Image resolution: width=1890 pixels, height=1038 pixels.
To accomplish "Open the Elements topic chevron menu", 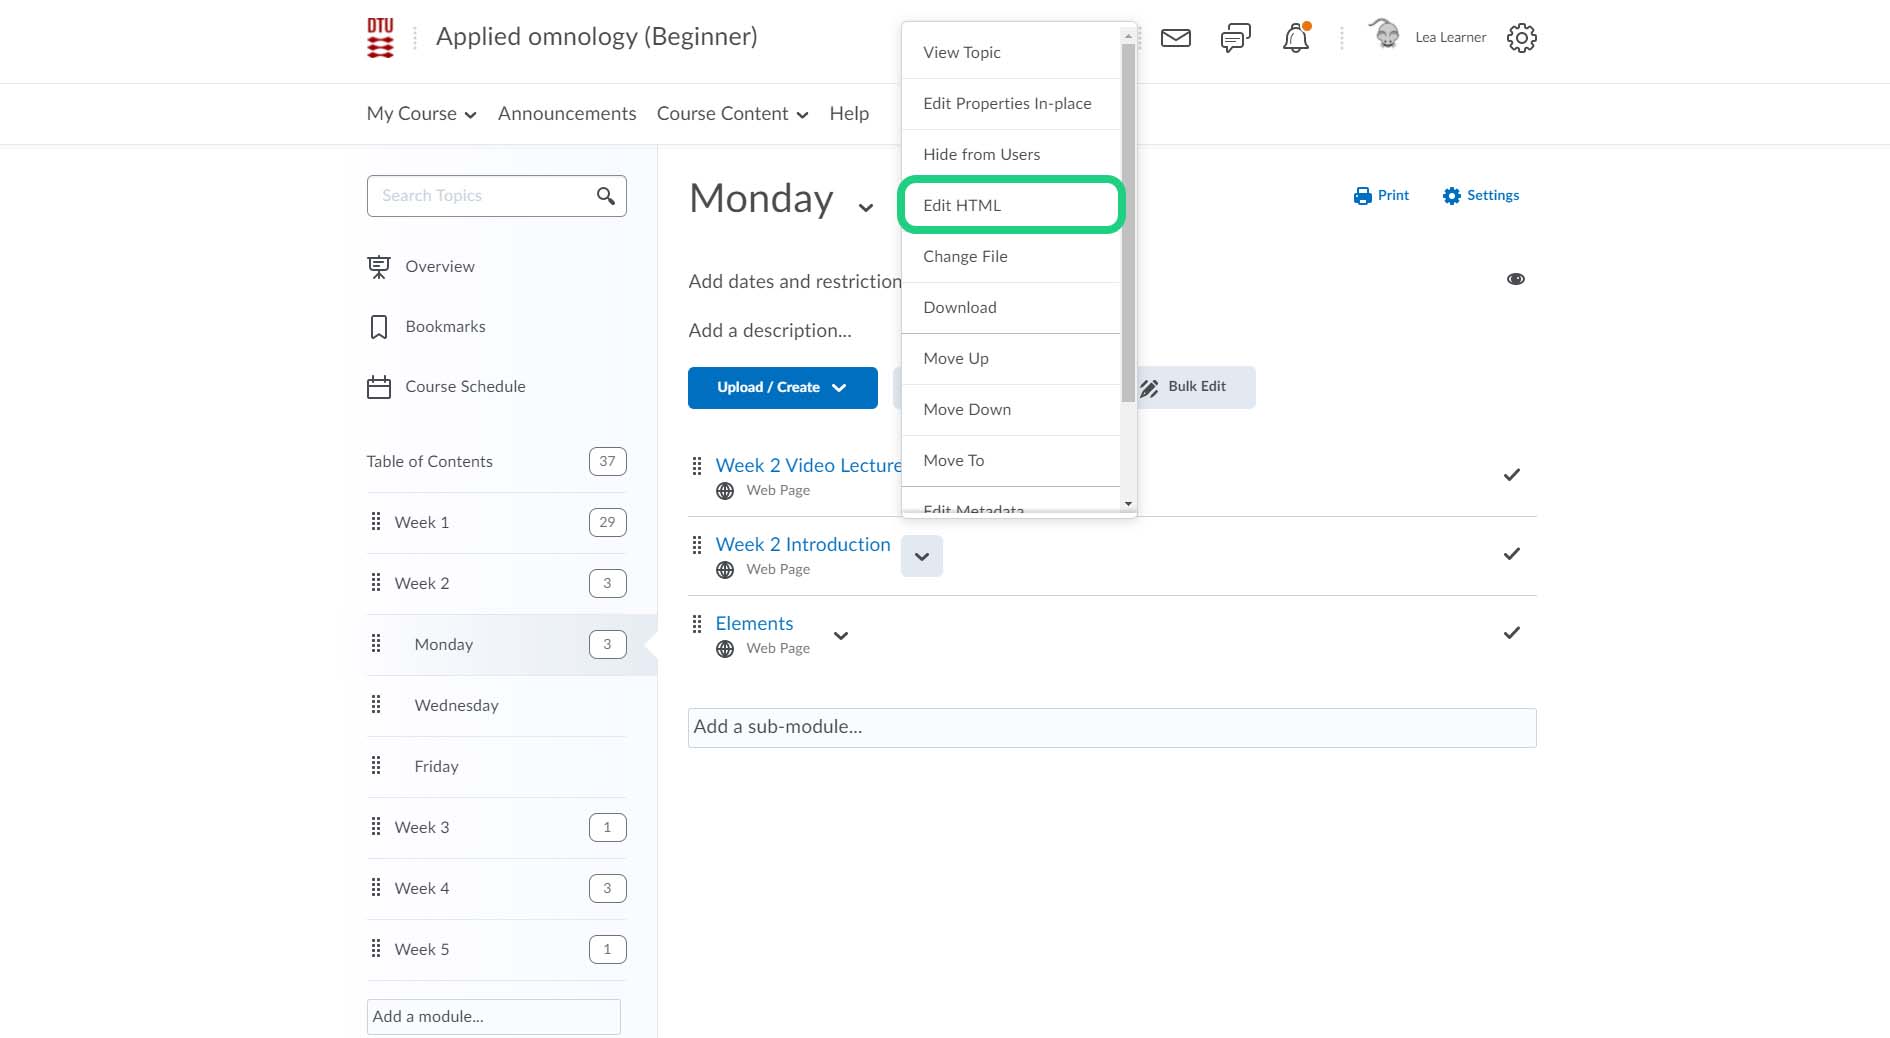I will 841,636.
